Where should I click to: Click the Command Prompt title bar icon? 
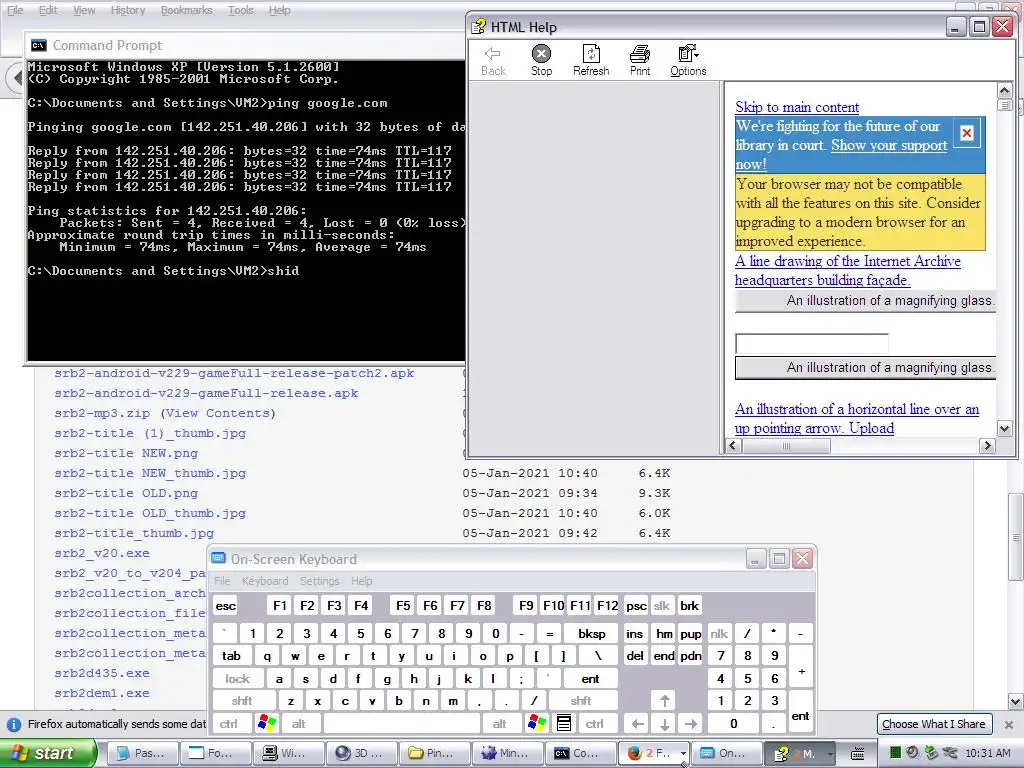pos(39,45)
